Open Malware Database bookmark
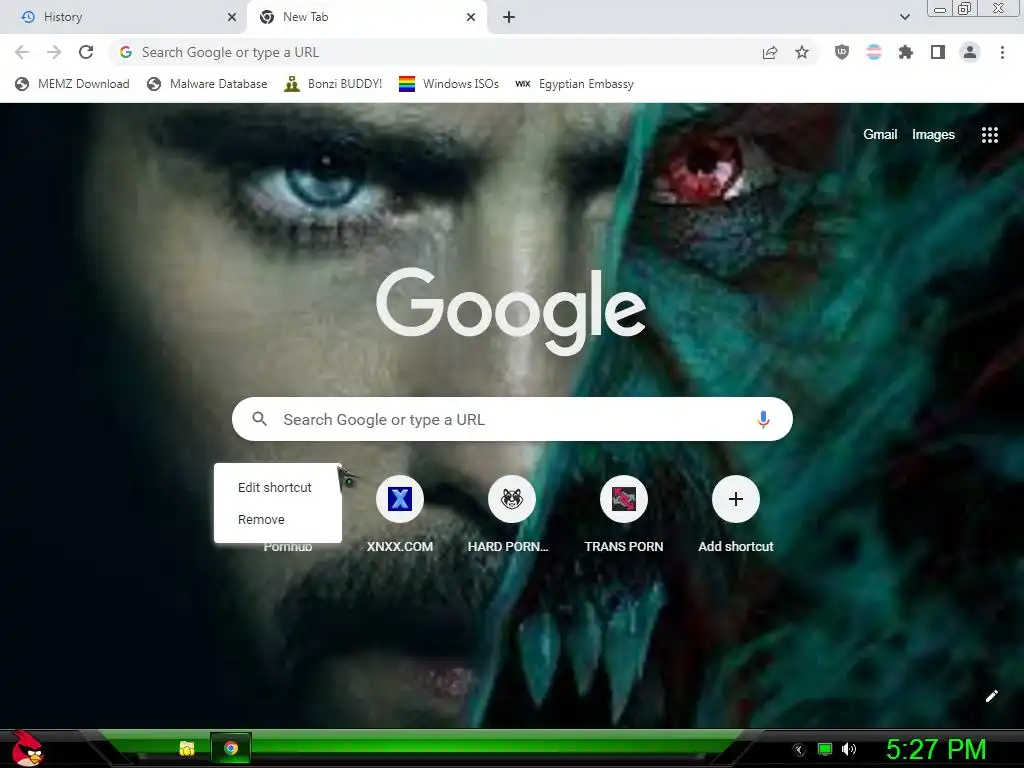 207,84
